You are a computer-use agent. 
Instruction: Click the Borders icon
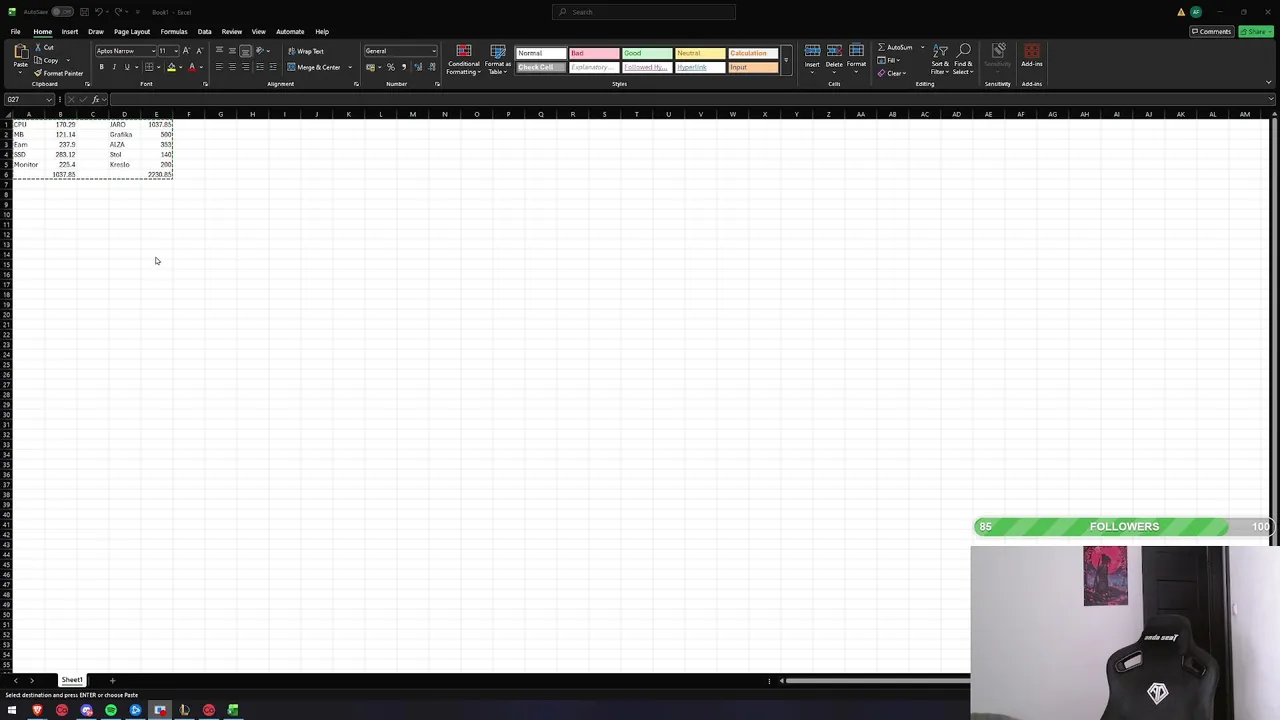(x=148, y=67)
